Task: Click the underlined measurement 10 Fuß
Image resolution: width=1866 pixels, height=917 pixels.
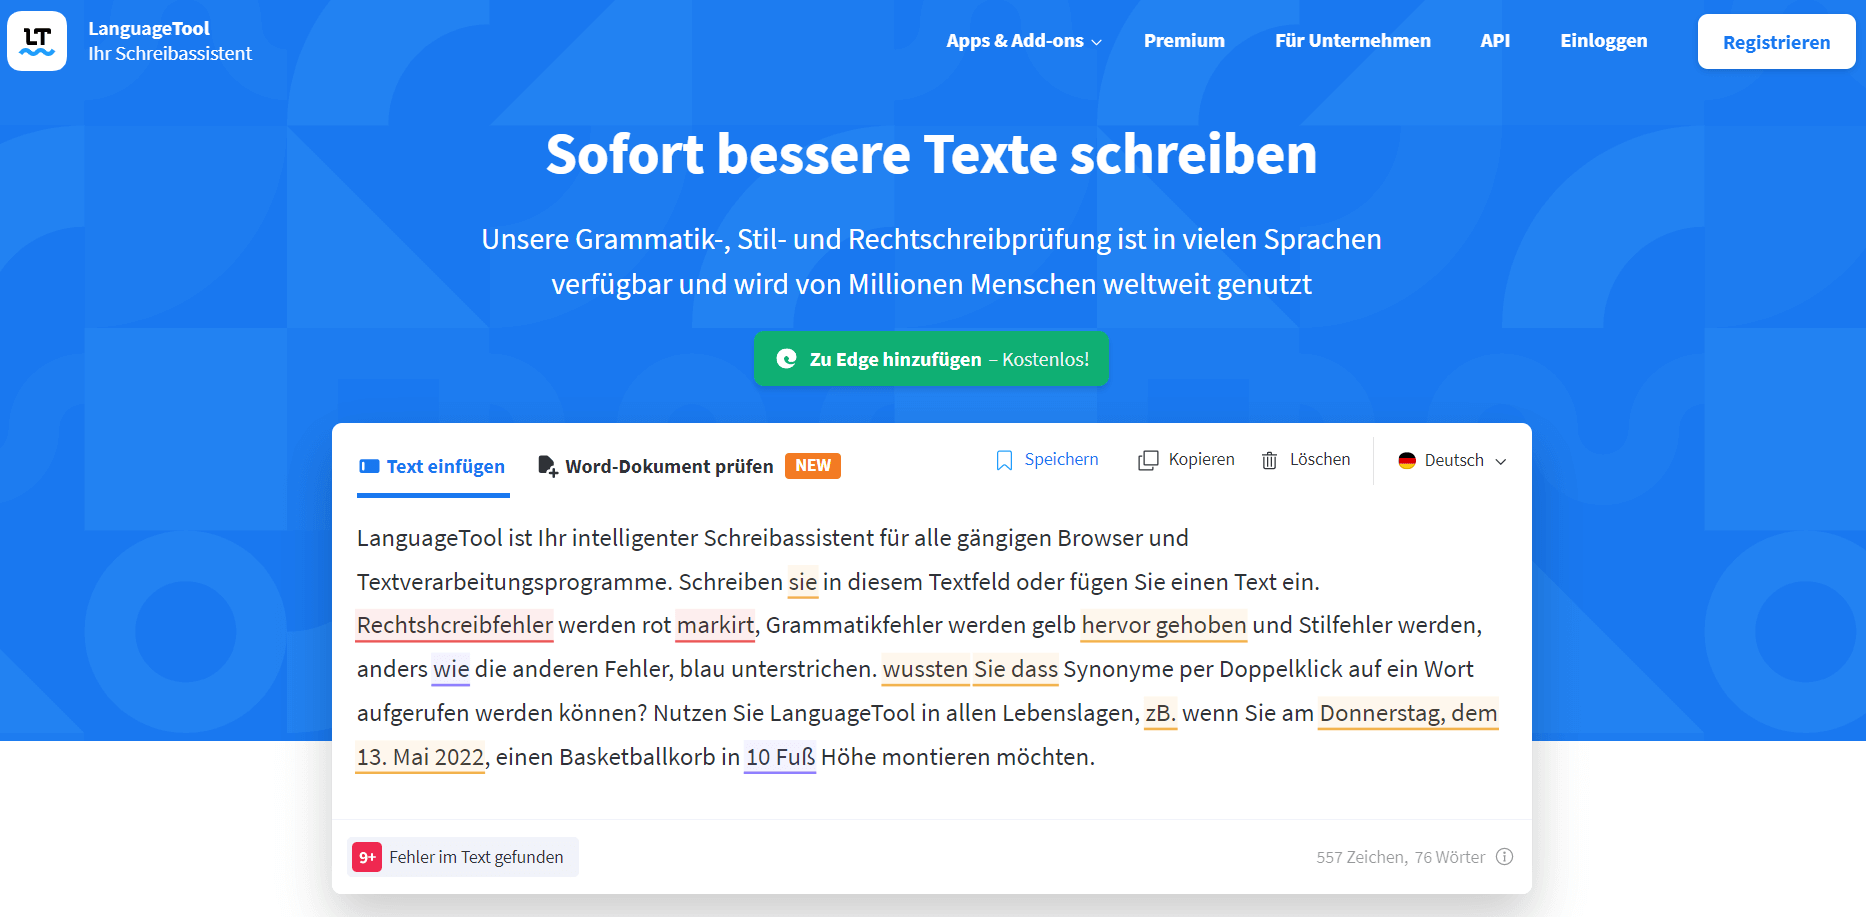Action: pyautogui.click(x=780, y=757)
